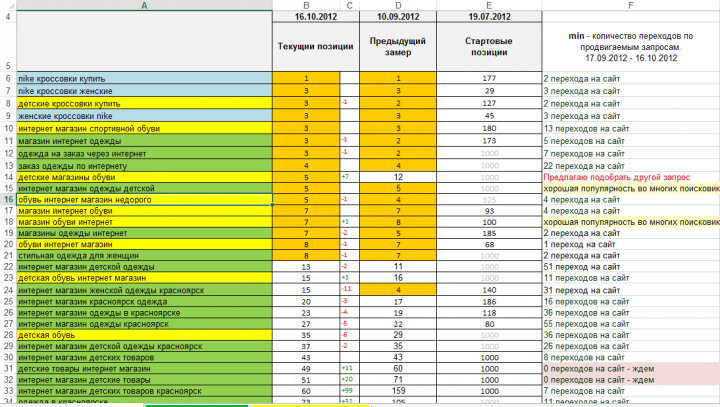Image resolution: width=720 pixels, height=407 pixels.
Task: Select cell 'nike кроссовки купить'
Action: point(144,78)
